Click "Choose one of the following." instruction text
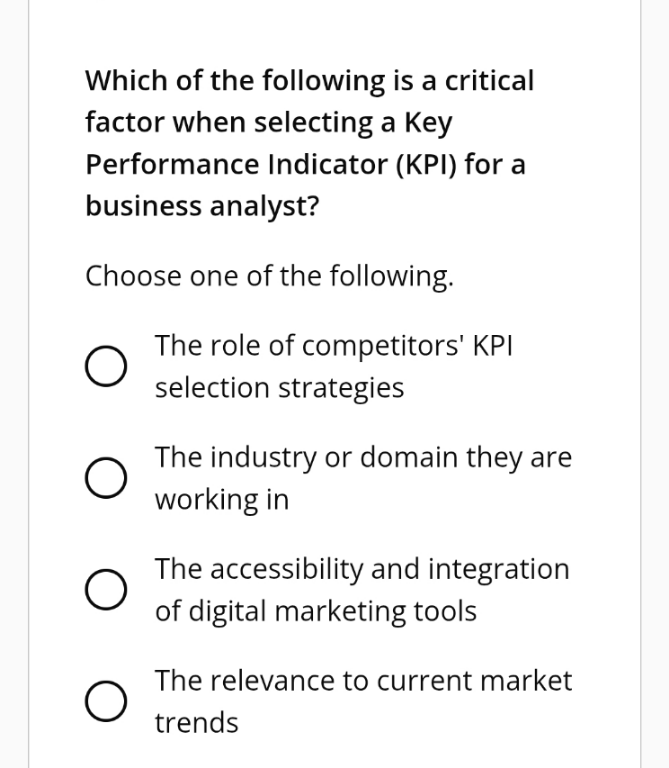This screenshot has width=669, height=768. click(270, 275)
